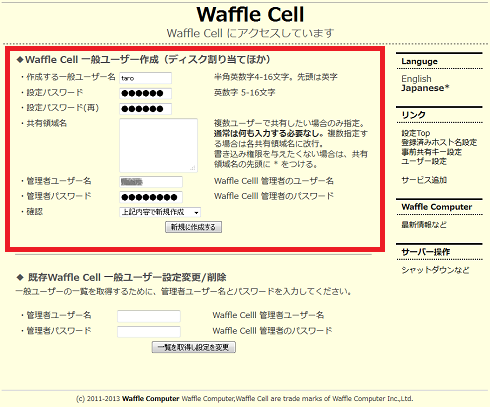Open the シャットダウンなど link
The image size is (490, 407).
click(435, 270)
